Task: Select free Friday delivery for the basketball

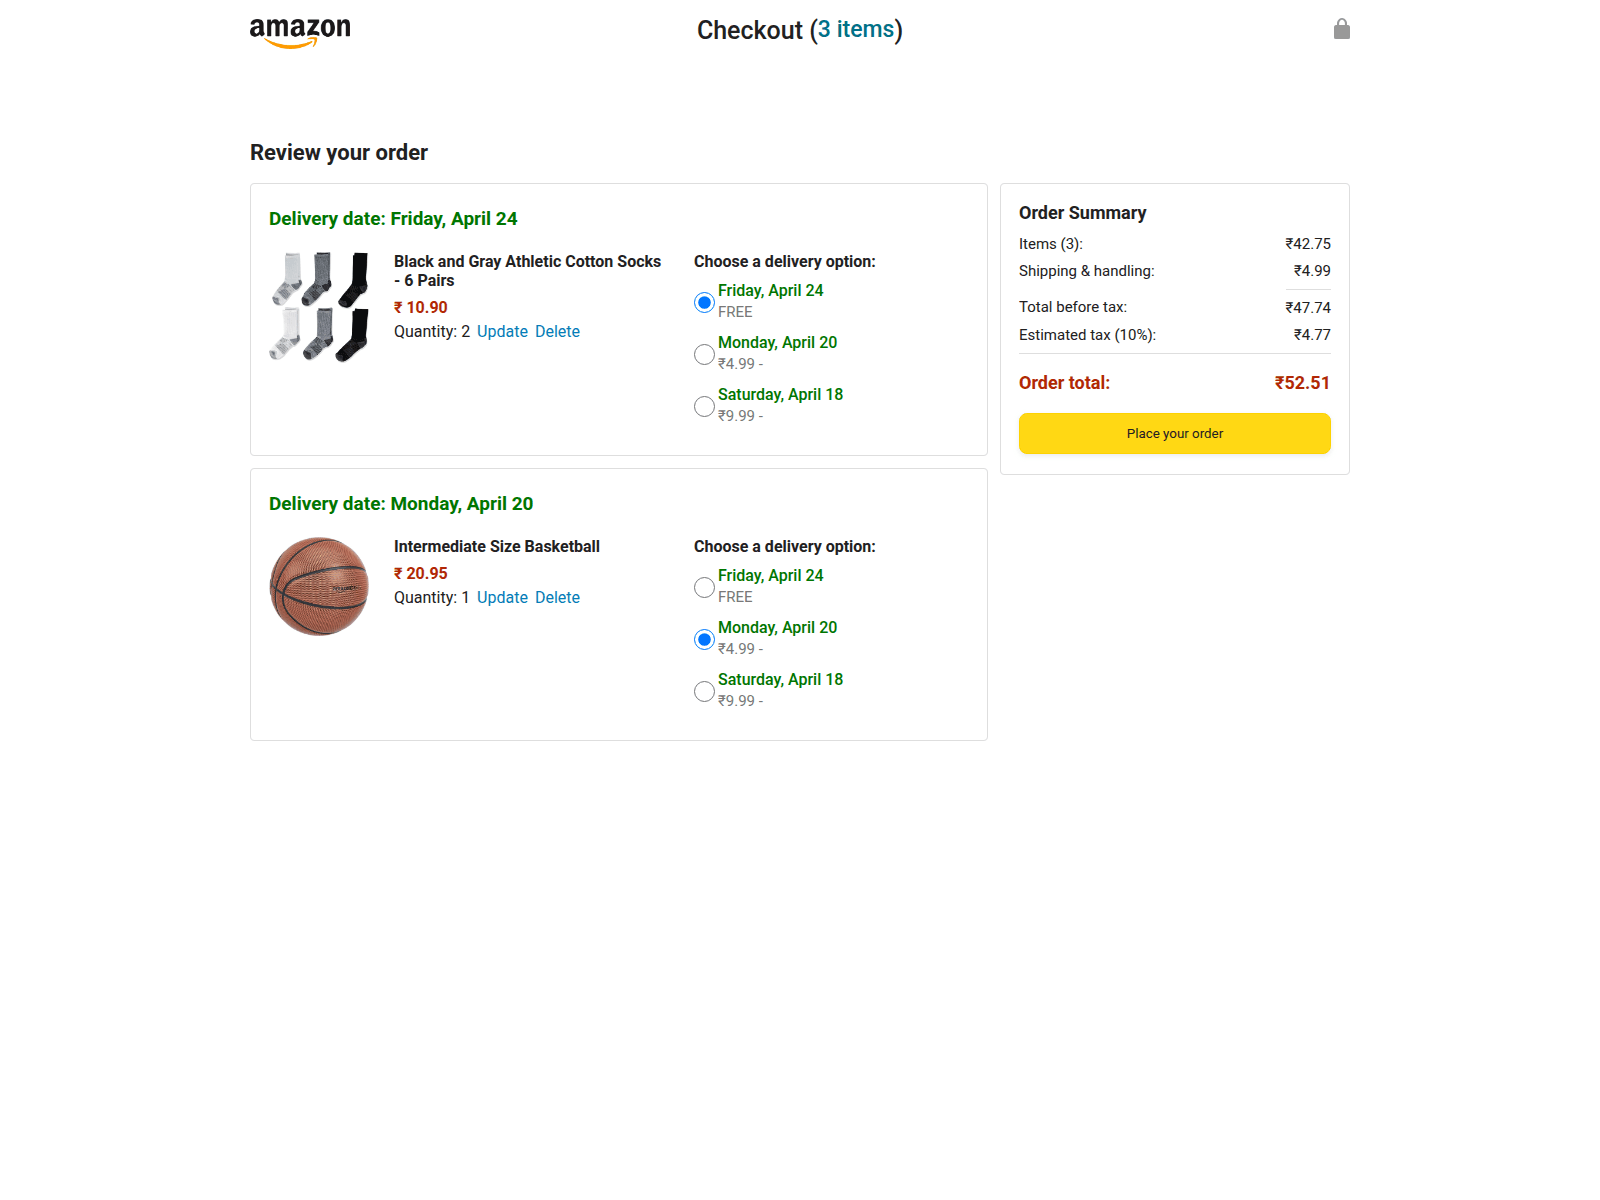Action: 704,587
